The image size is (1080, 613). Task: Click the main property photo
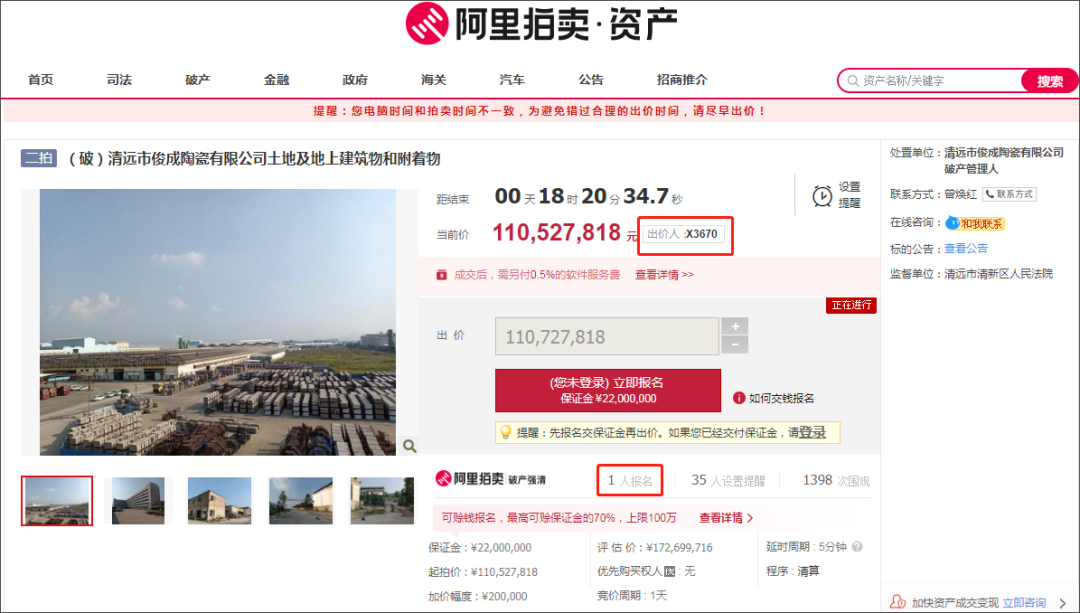[x=218, y=322]
